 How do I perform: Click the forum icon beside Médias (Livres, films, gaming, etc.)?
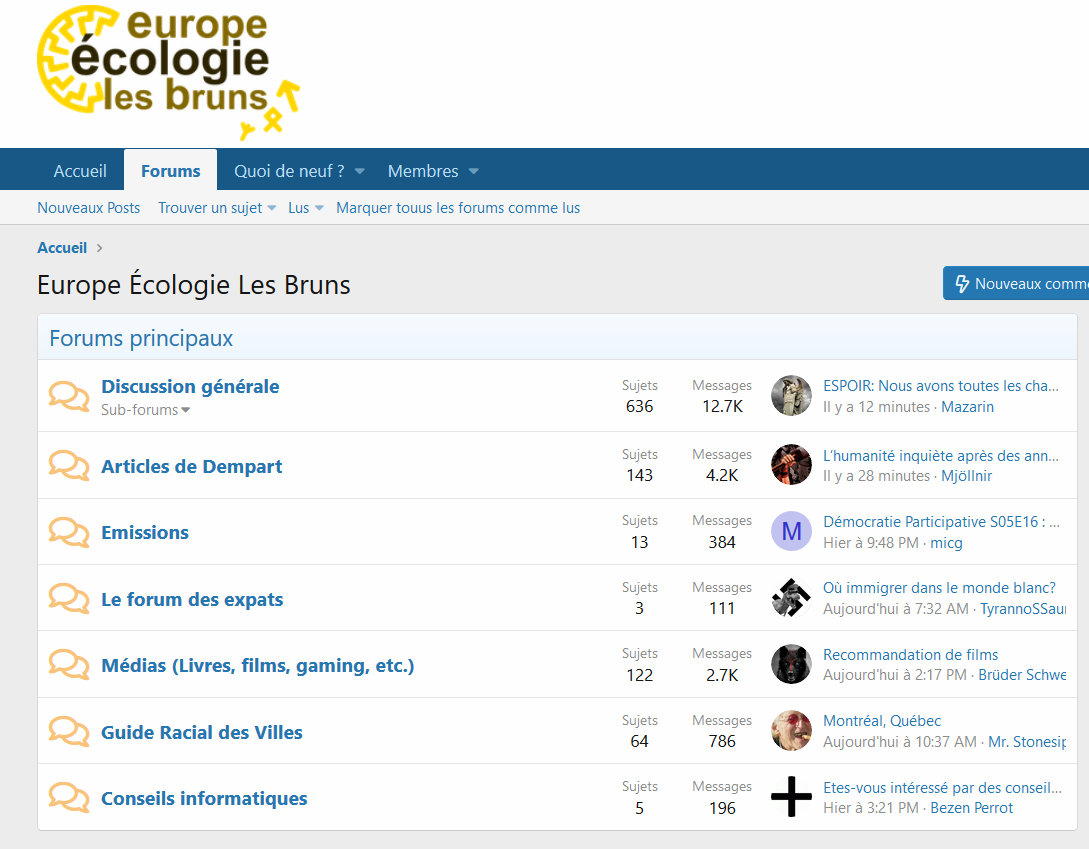[69, 665]
